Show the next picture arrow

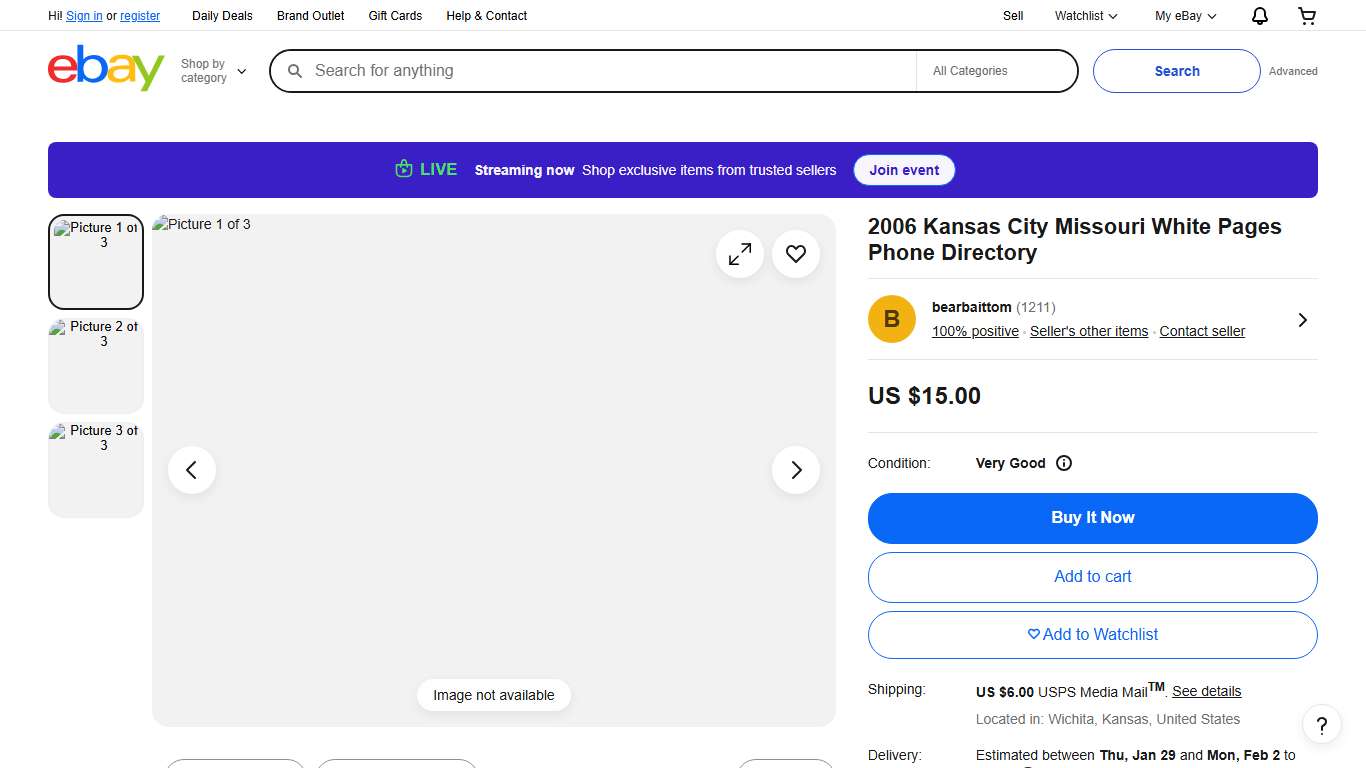coord(796,470)
